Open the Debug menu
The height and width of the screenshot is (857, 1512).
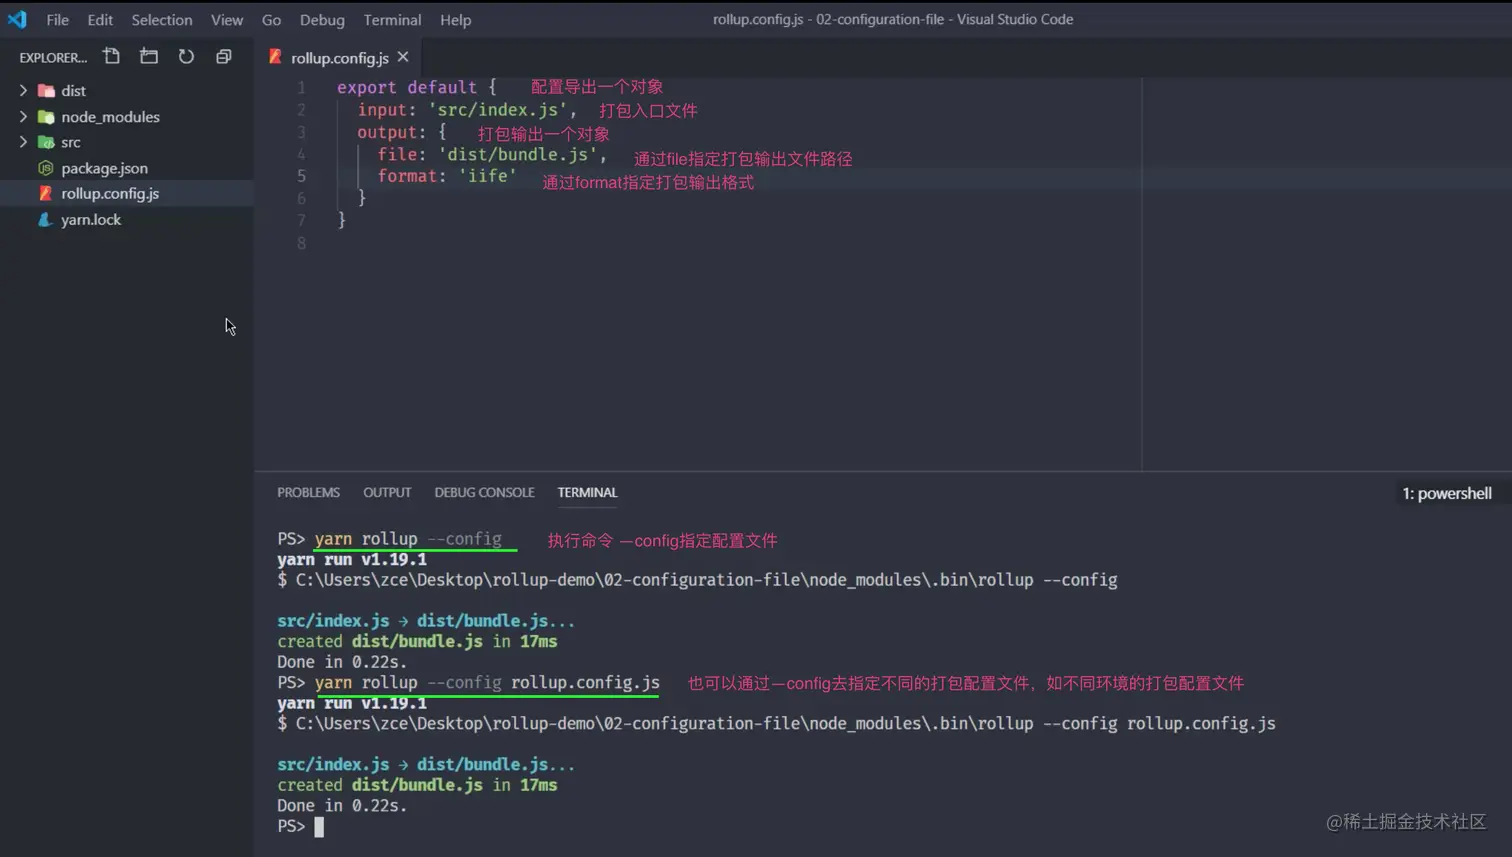click(x=322, y=20)
